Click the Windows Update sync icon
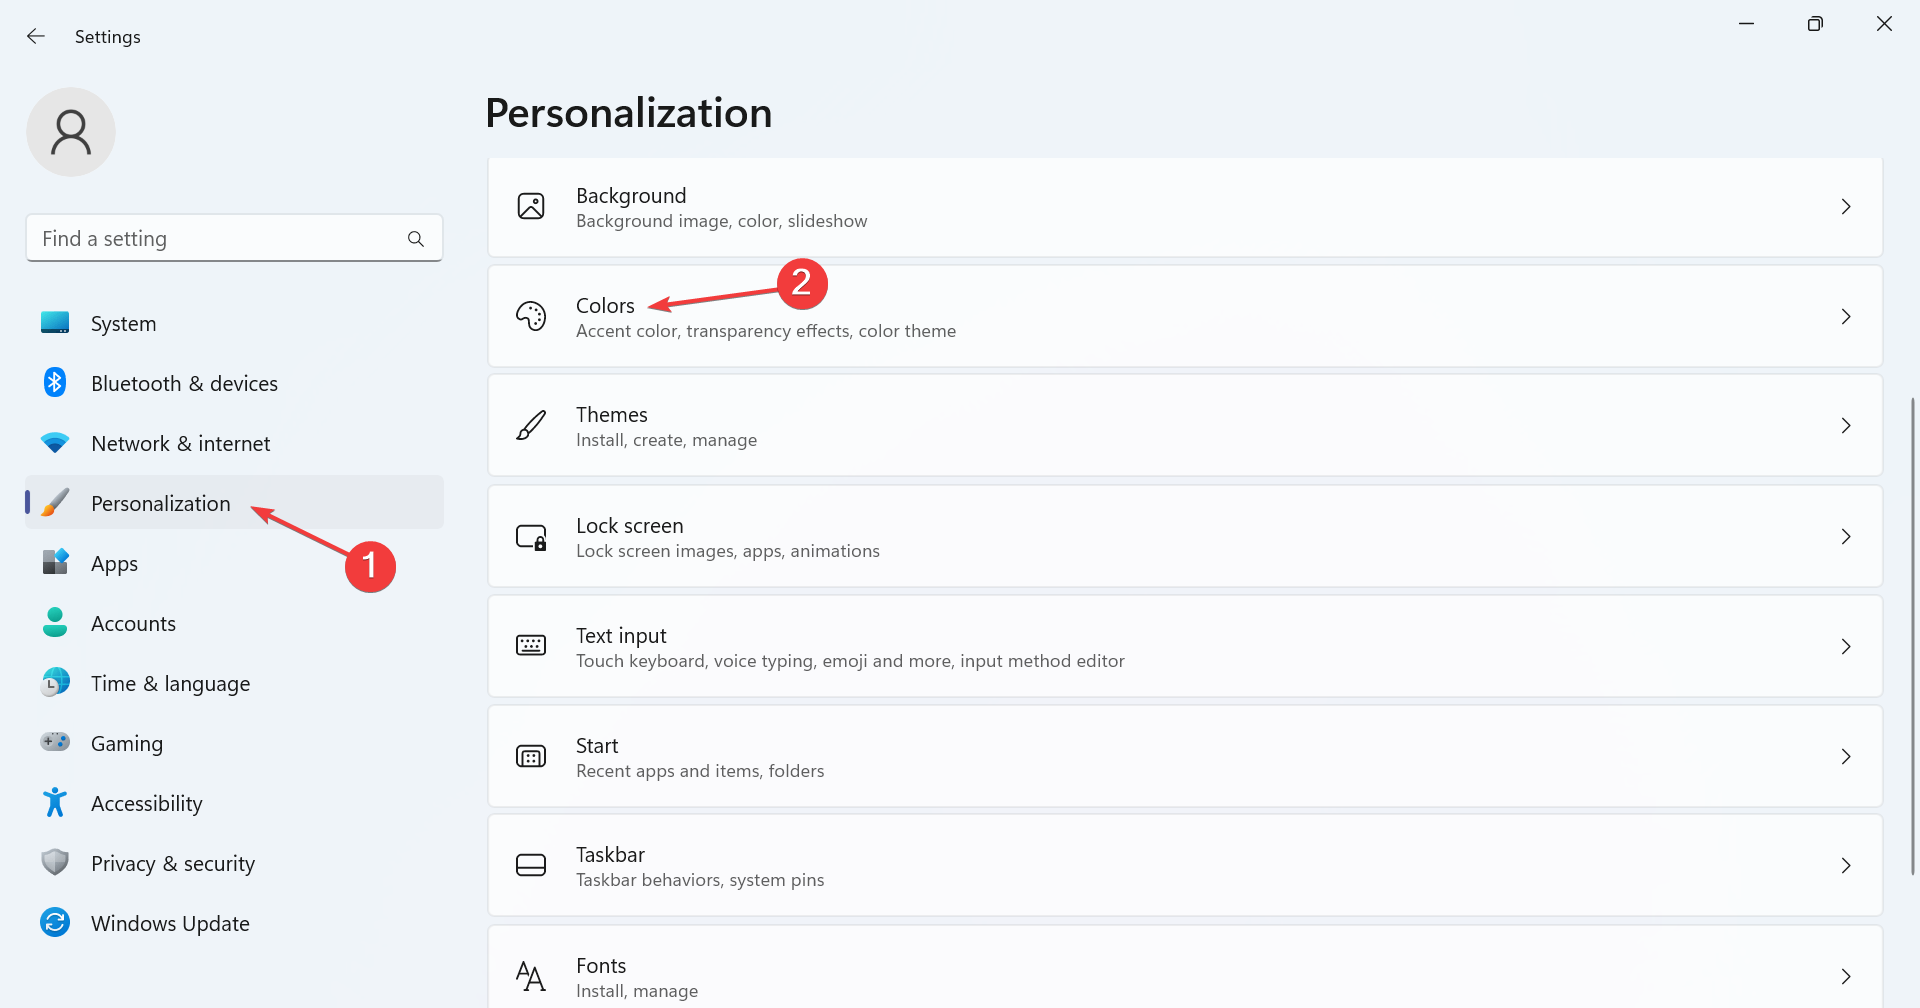 pos(55,922)
